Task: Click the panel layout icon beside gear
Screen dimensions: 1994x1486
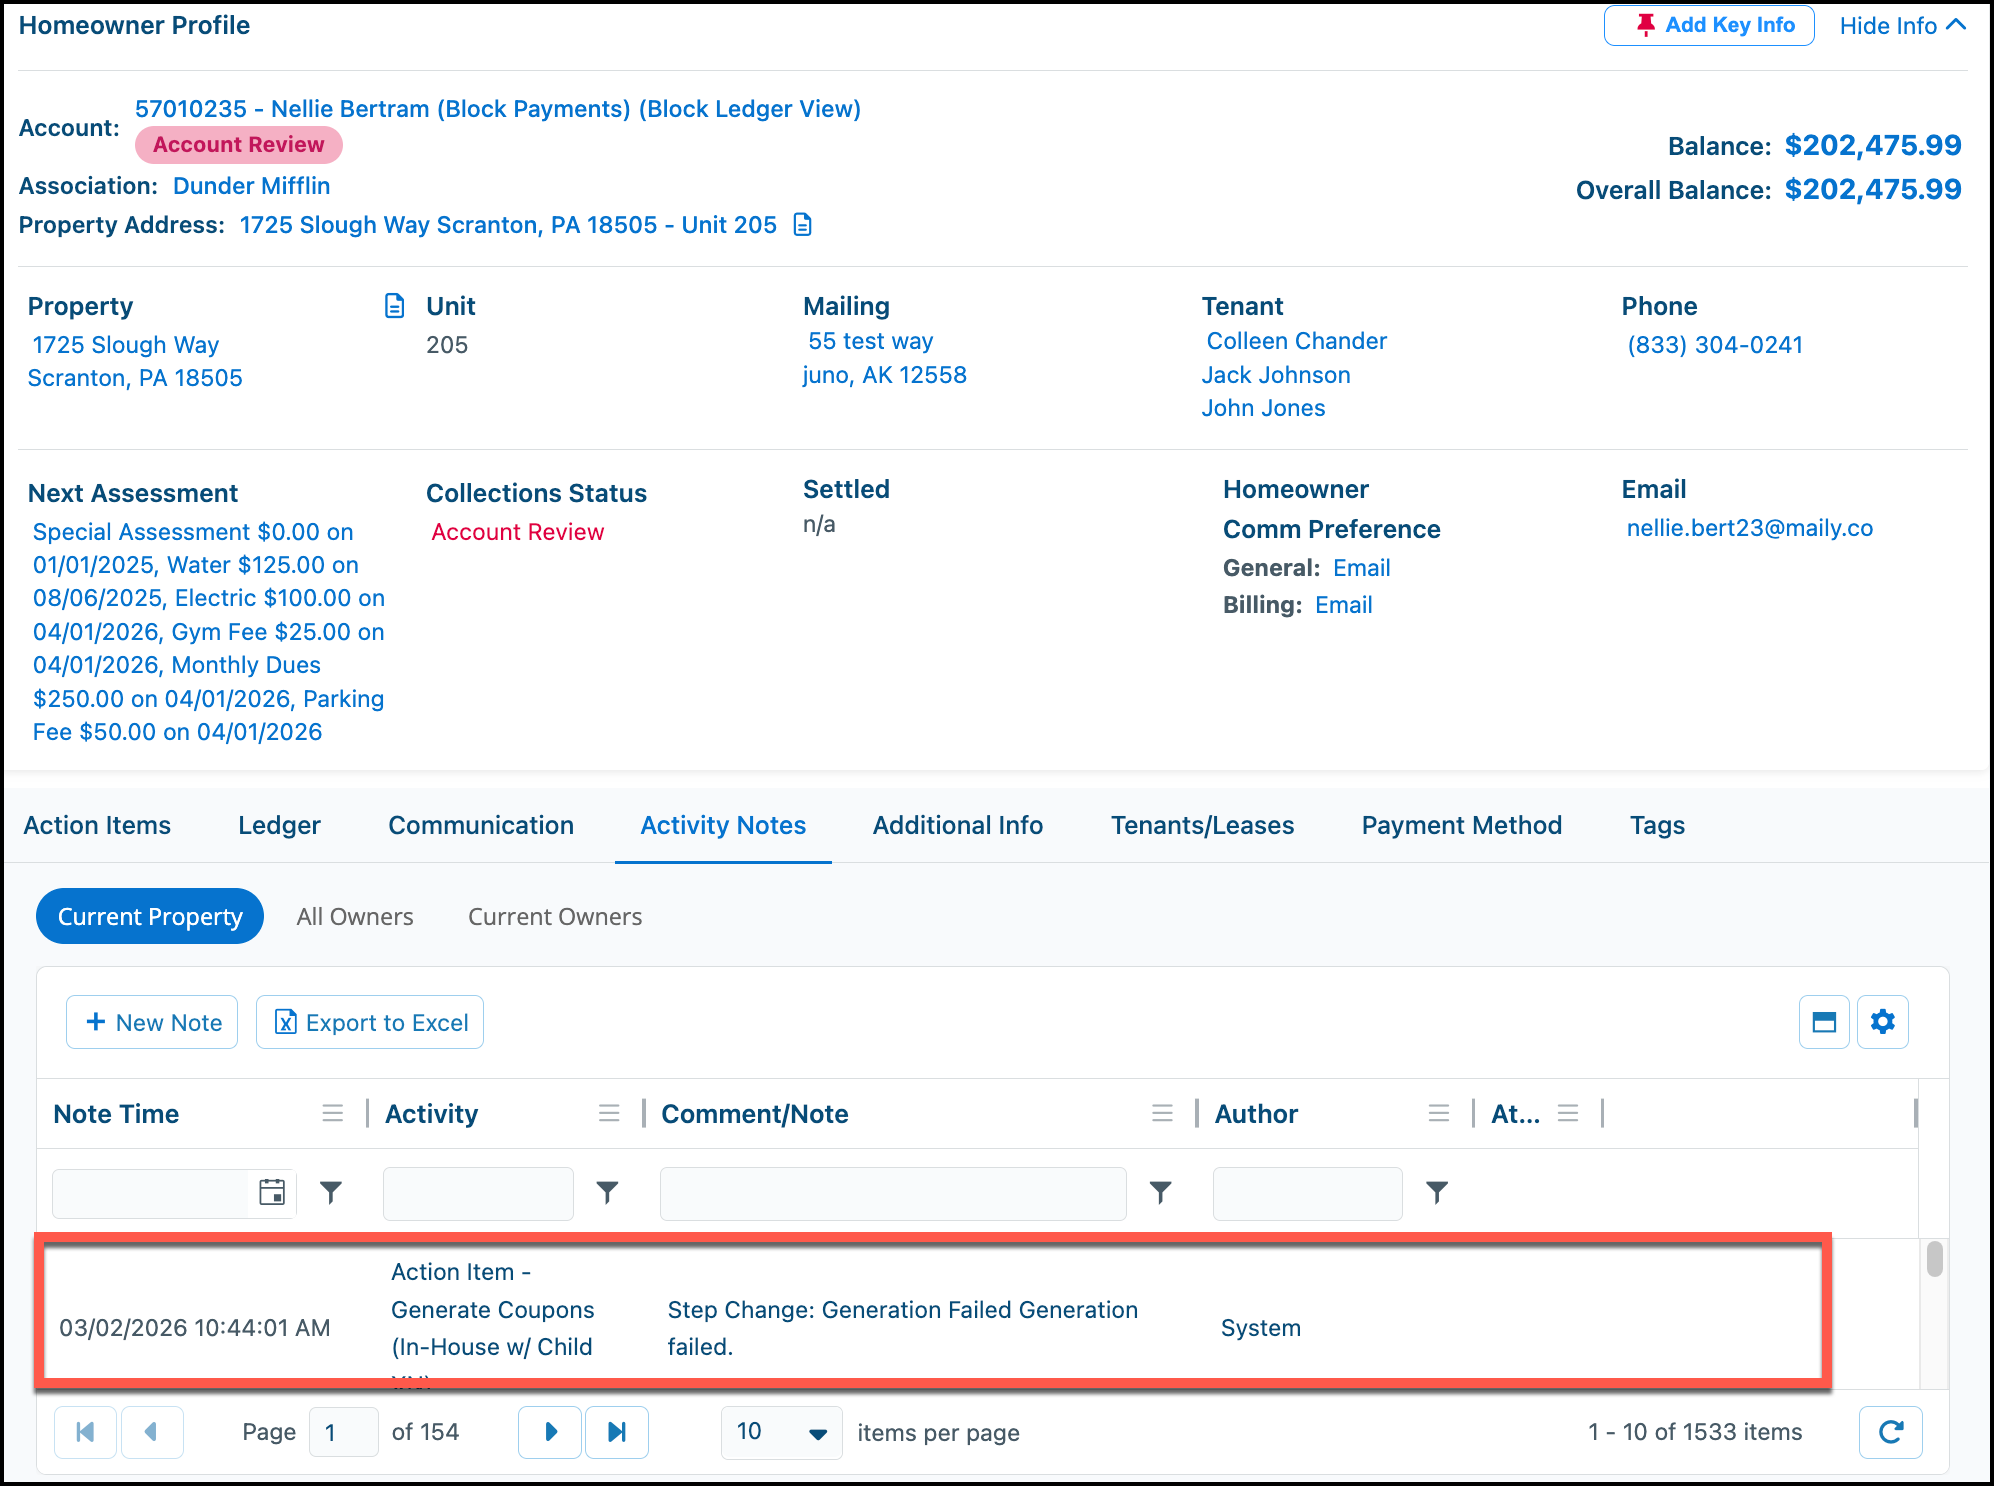Action: [x=1824, y=1022]
